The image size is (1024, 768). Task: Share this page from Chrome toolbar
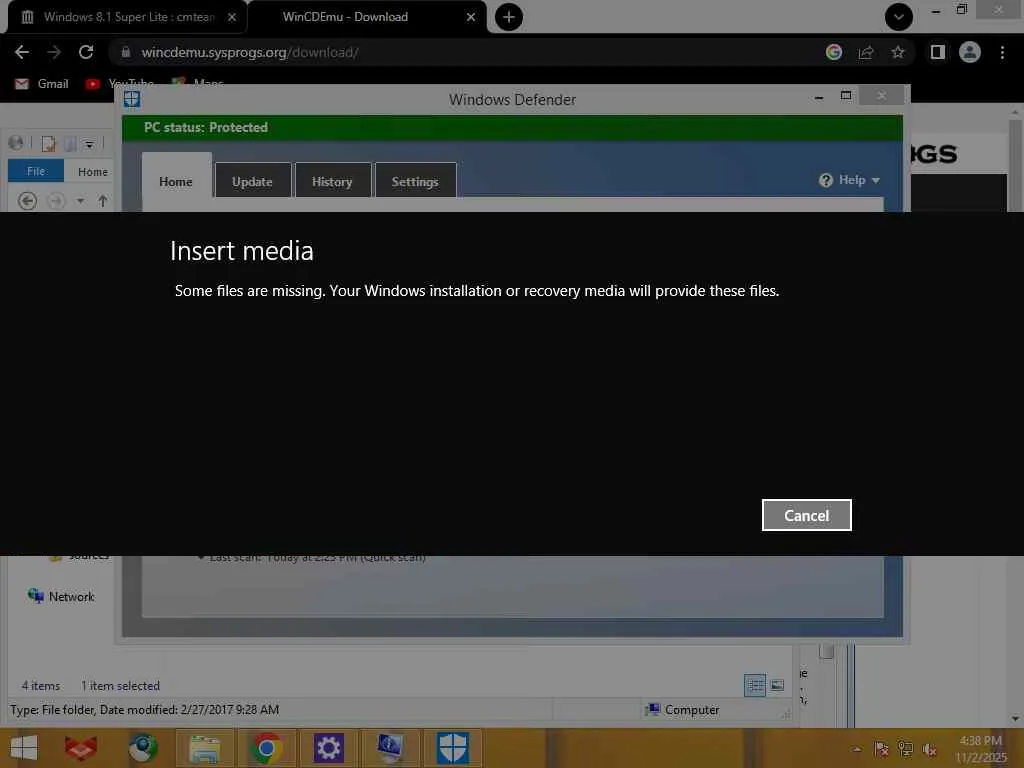866,52
